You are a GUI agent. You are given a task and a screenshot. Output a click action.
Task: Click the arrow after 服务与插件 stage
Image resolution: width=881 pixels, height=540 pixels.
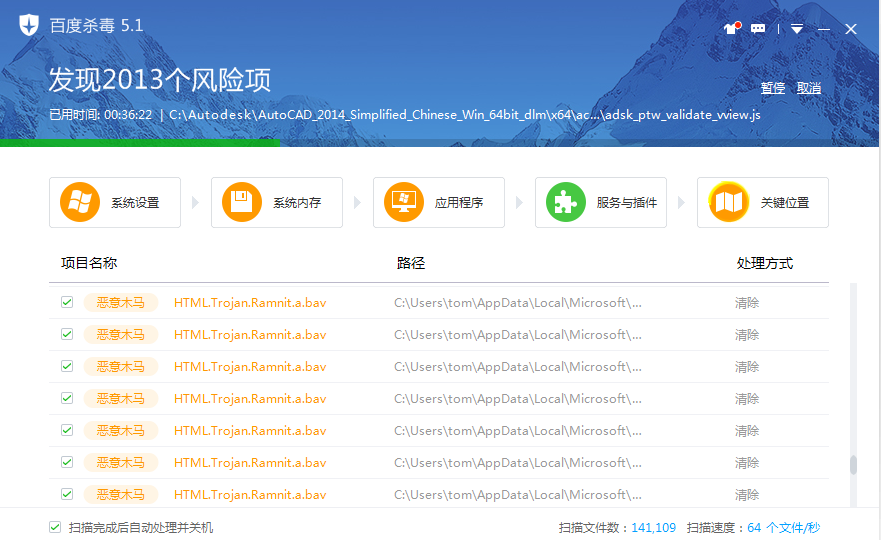coord(681,202)
